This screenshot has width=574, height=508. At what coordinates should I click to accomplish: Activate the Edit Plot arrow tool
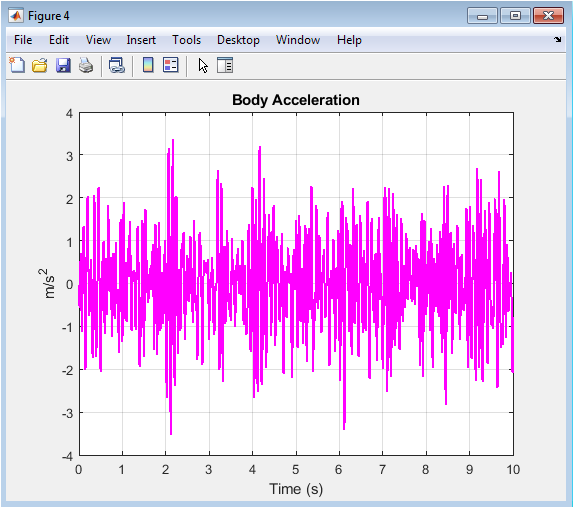click(x=203, y=66)
